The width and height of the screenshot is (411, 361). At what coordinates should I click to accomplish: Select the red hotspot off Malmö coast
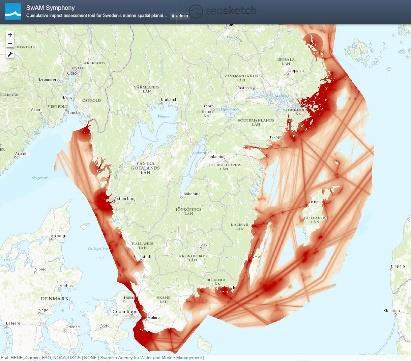point(143,336)
